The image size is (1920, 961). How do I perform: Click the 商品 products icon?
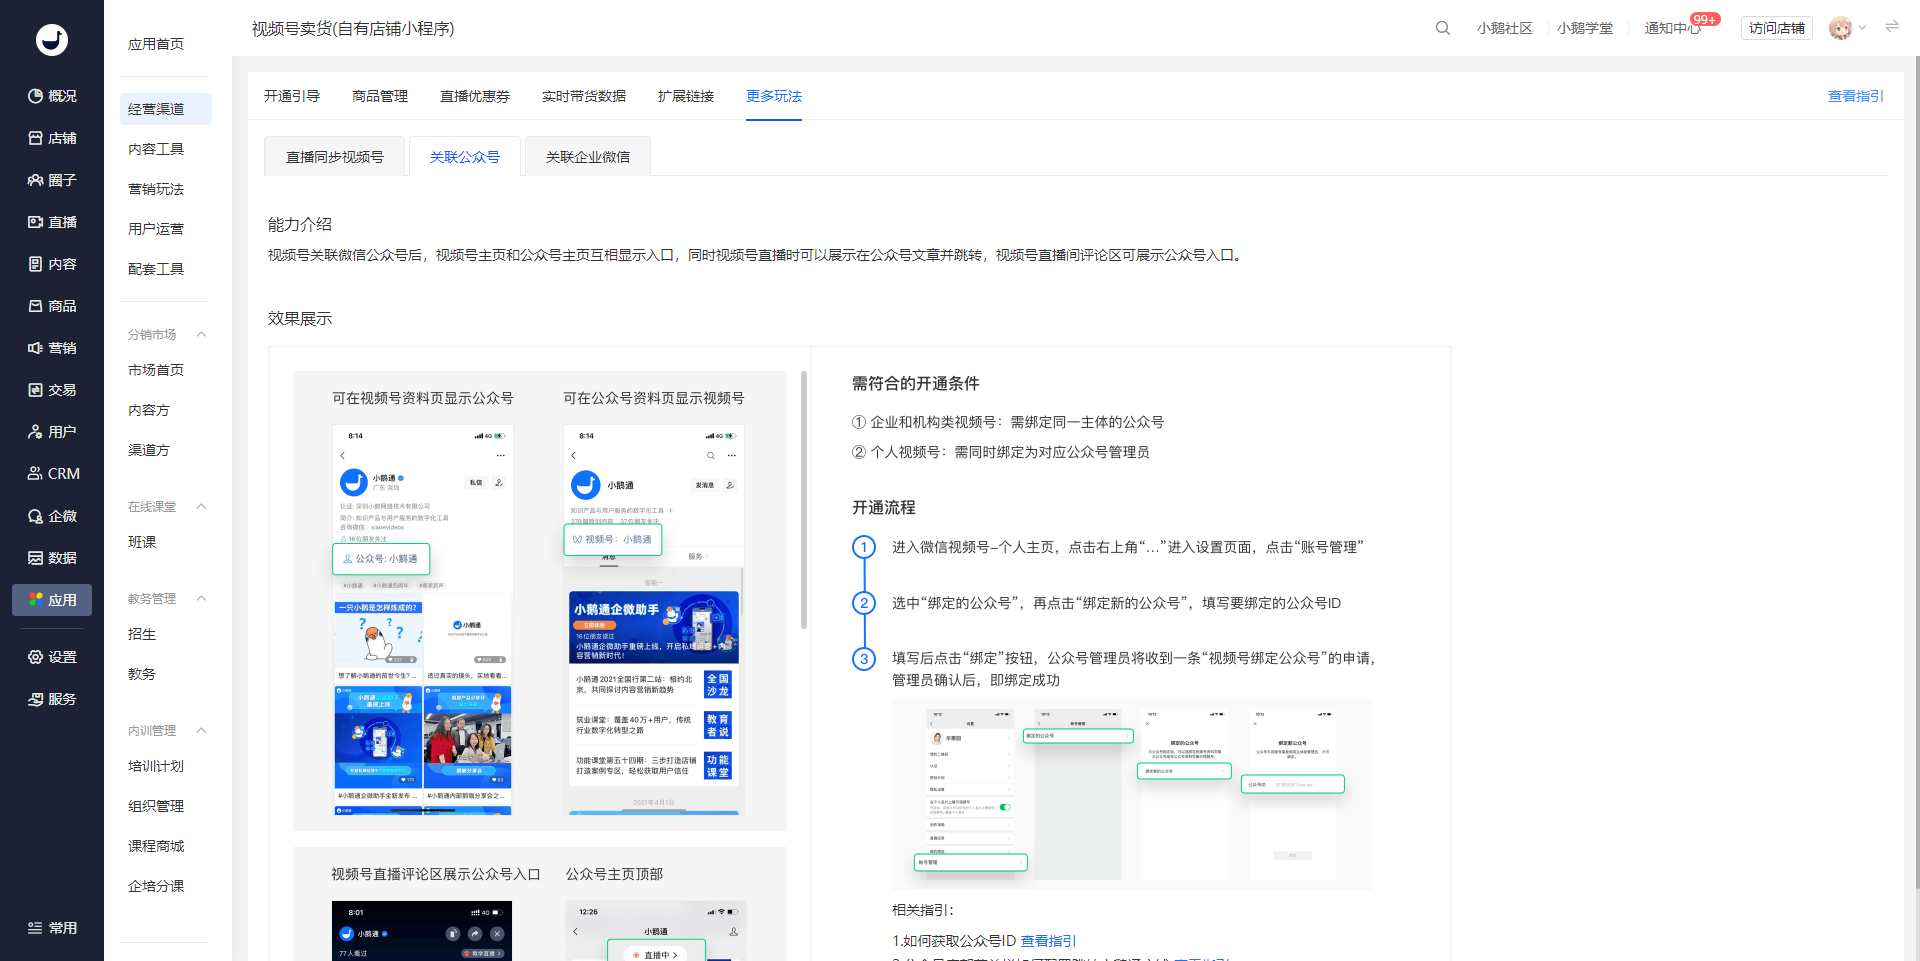point(36,306)
